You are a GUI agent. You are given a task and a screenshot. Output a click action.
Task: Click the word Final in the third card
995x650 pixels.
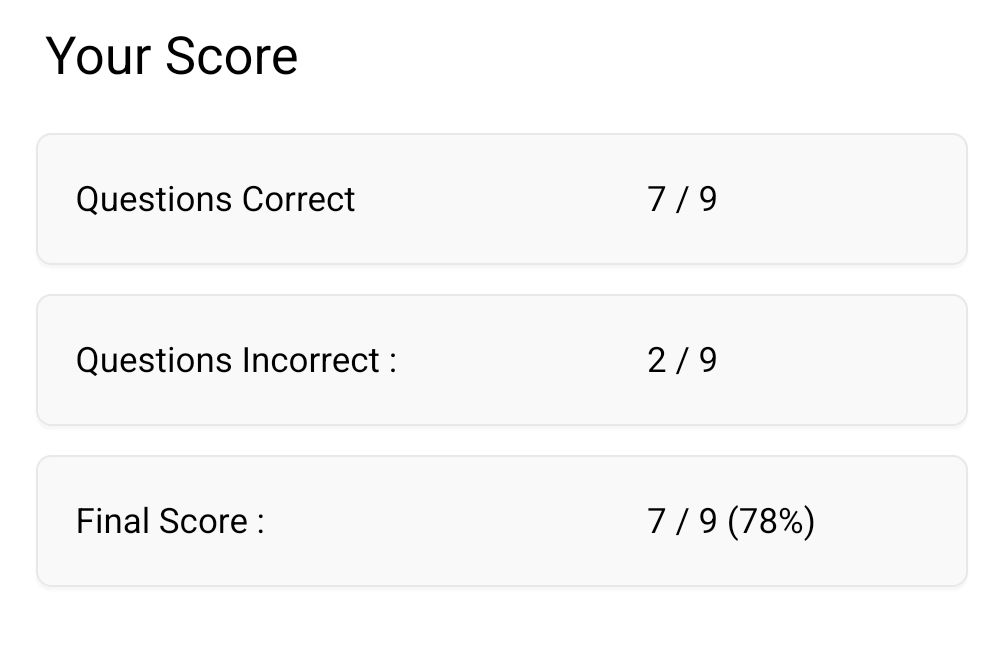coord(113,521)
